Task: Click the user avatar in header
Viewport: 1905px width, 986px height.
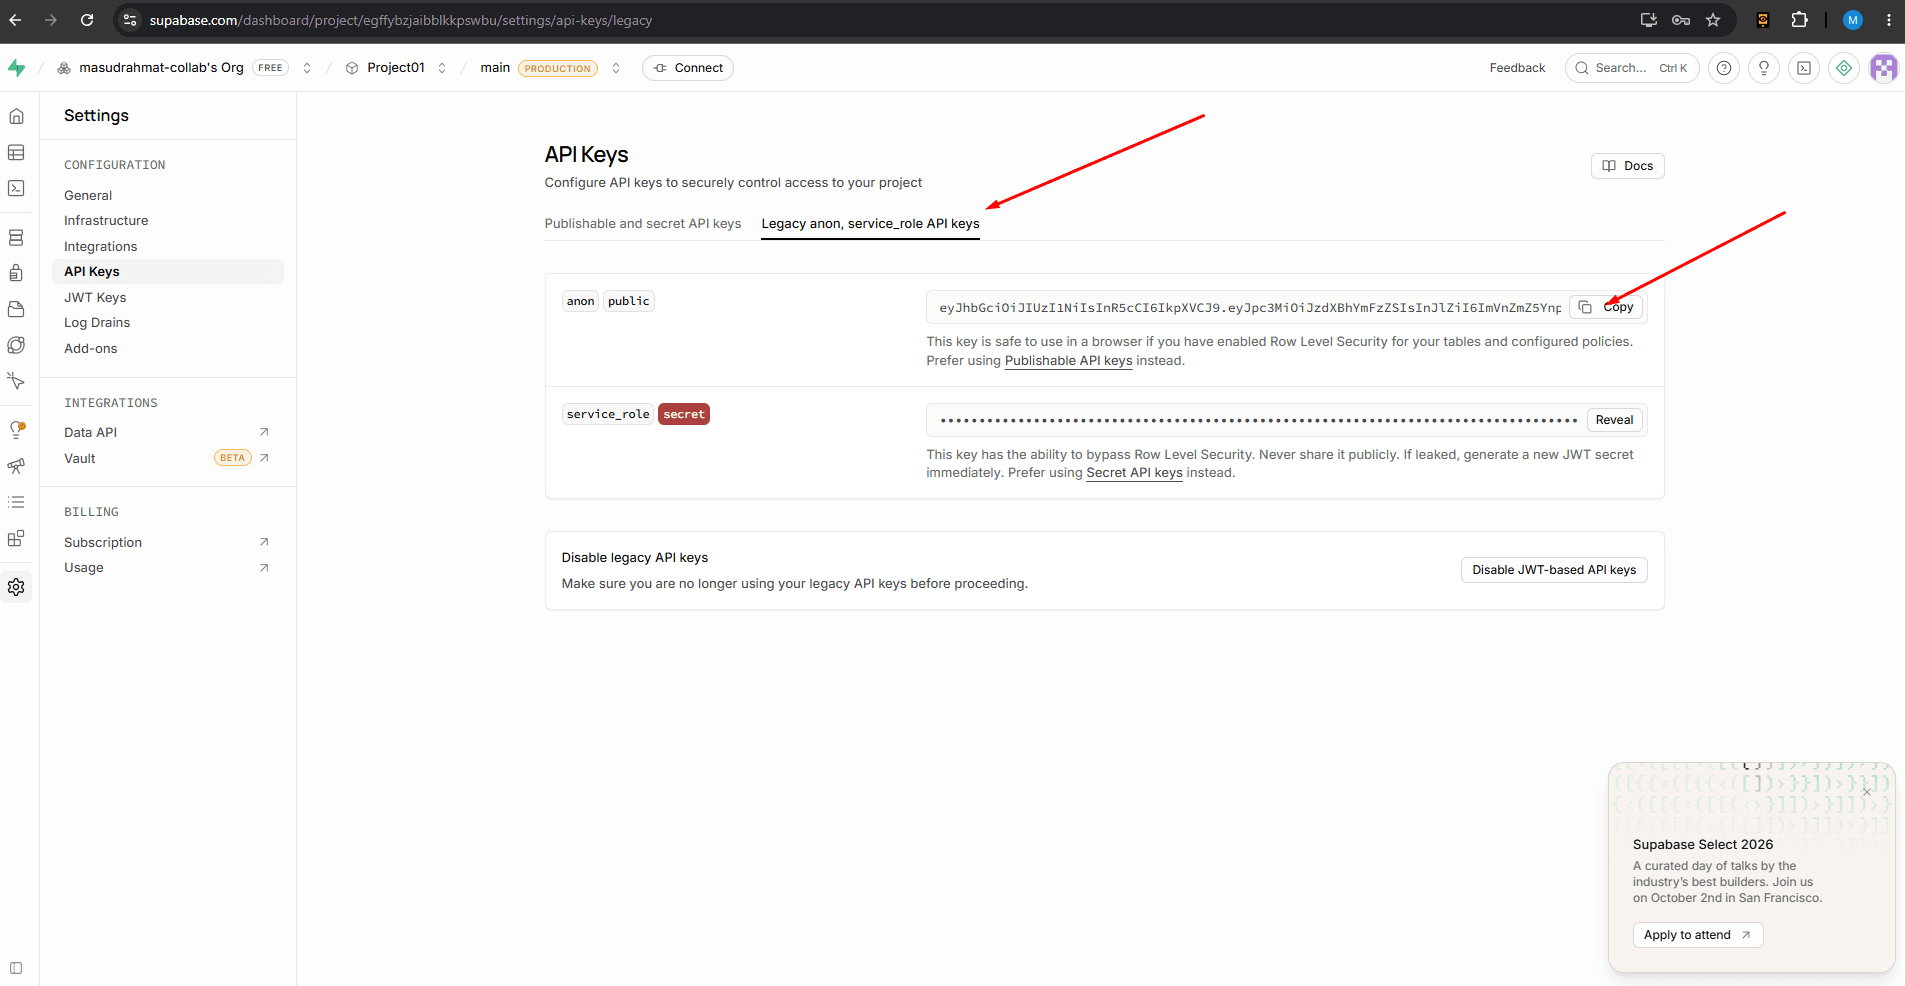Action: coord(1884,68)
